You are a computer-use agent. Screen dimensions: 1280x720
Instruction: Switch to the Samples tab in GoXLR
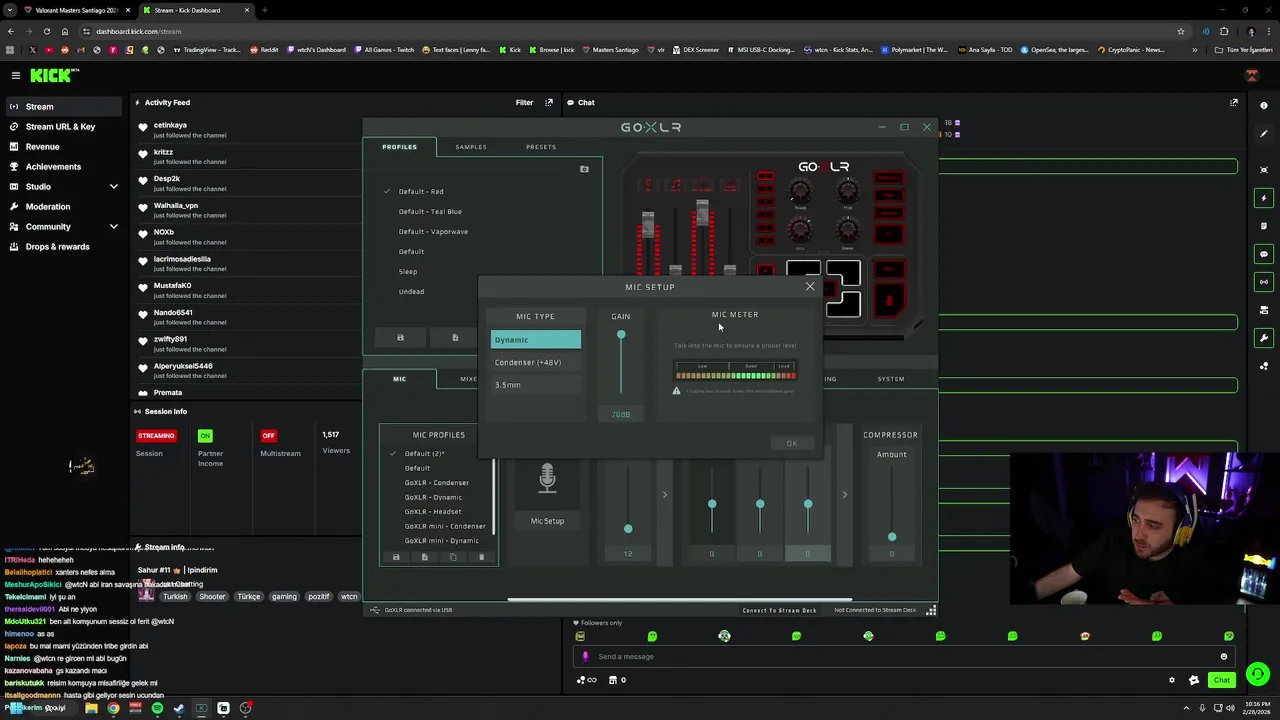point(471,147)
